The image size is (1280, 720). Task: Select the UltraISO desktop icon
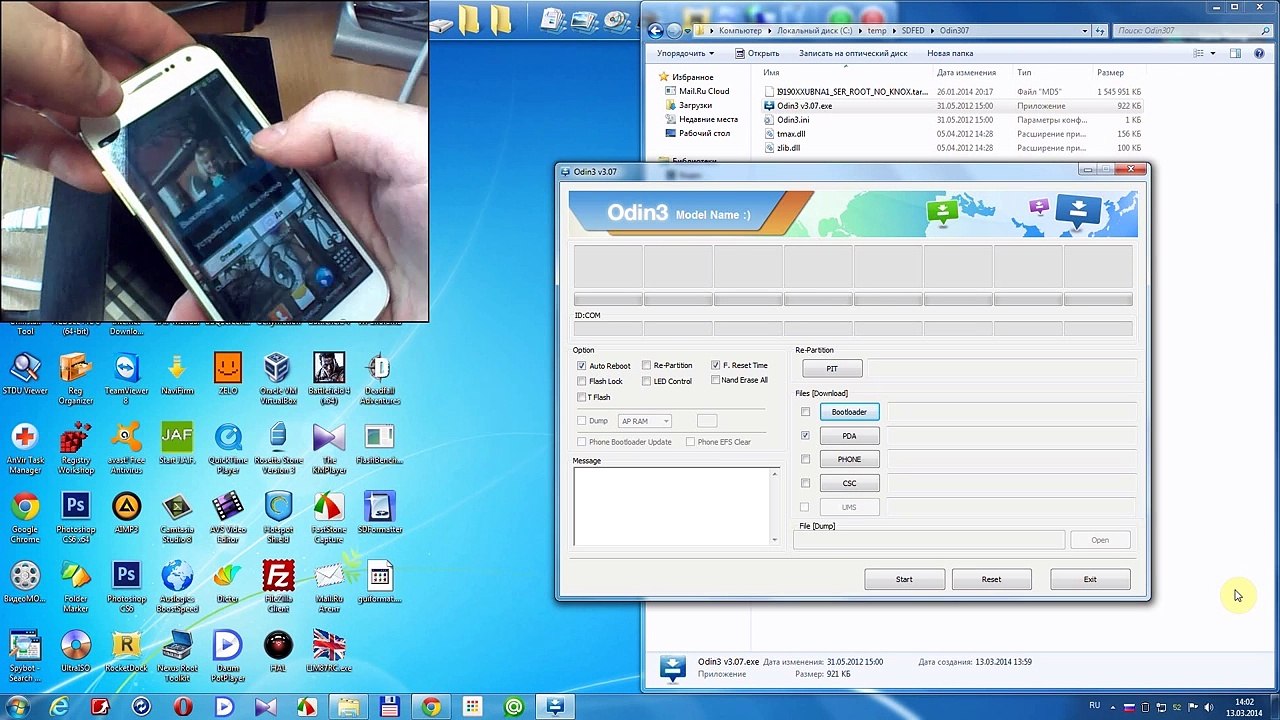76,650
